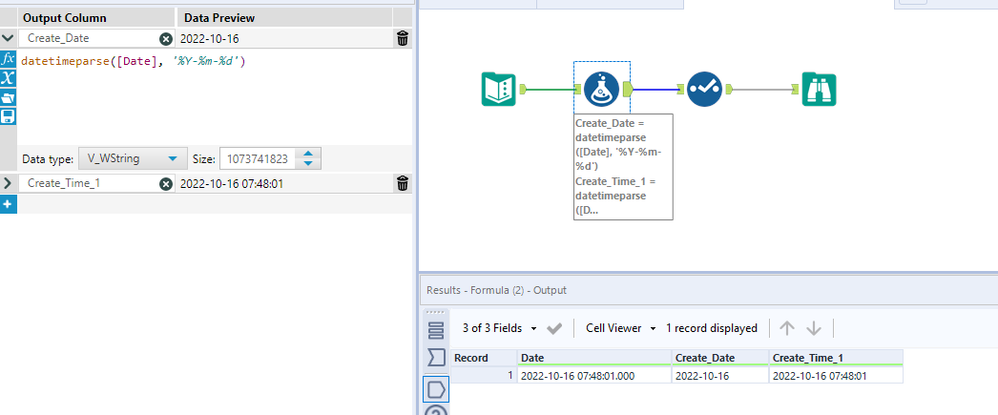Clear the Create_Date column name

click(x=165, y=39)
